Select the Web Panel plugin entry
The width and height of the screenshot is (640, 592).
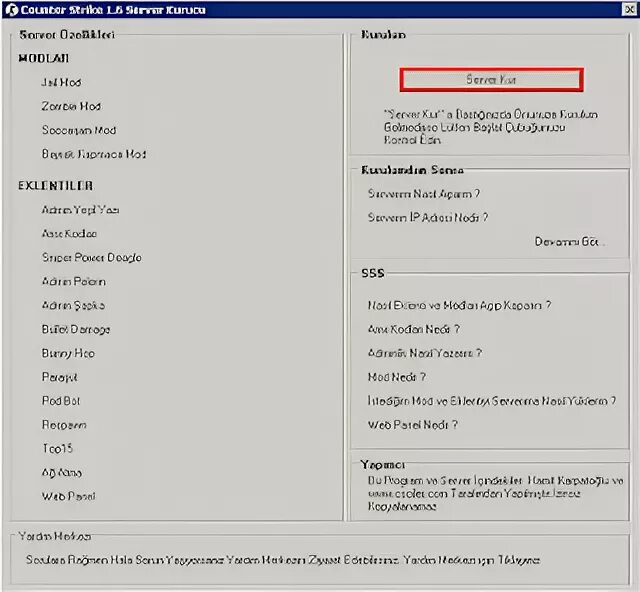point(69,496)
